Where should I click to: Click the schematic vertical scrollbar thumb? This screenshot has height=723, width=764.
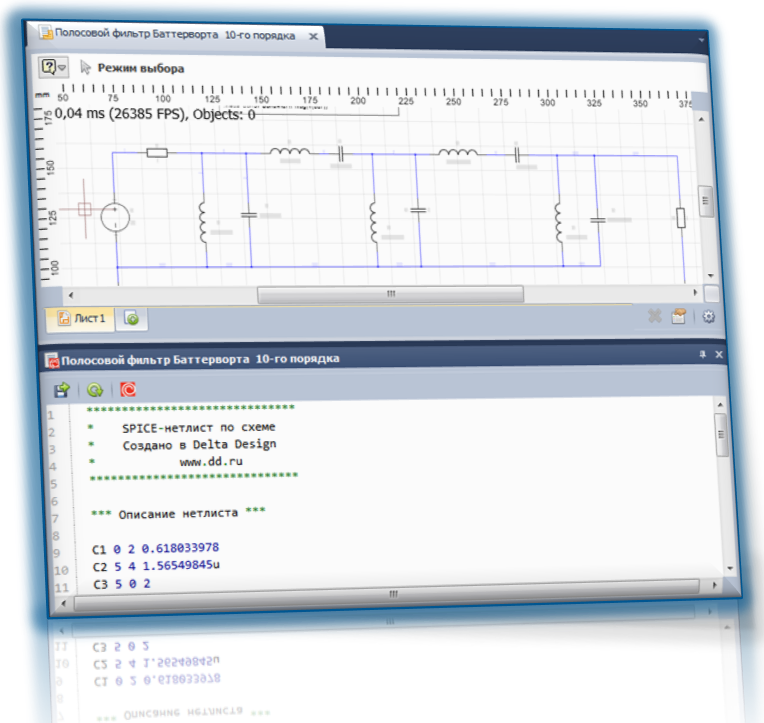706,201
